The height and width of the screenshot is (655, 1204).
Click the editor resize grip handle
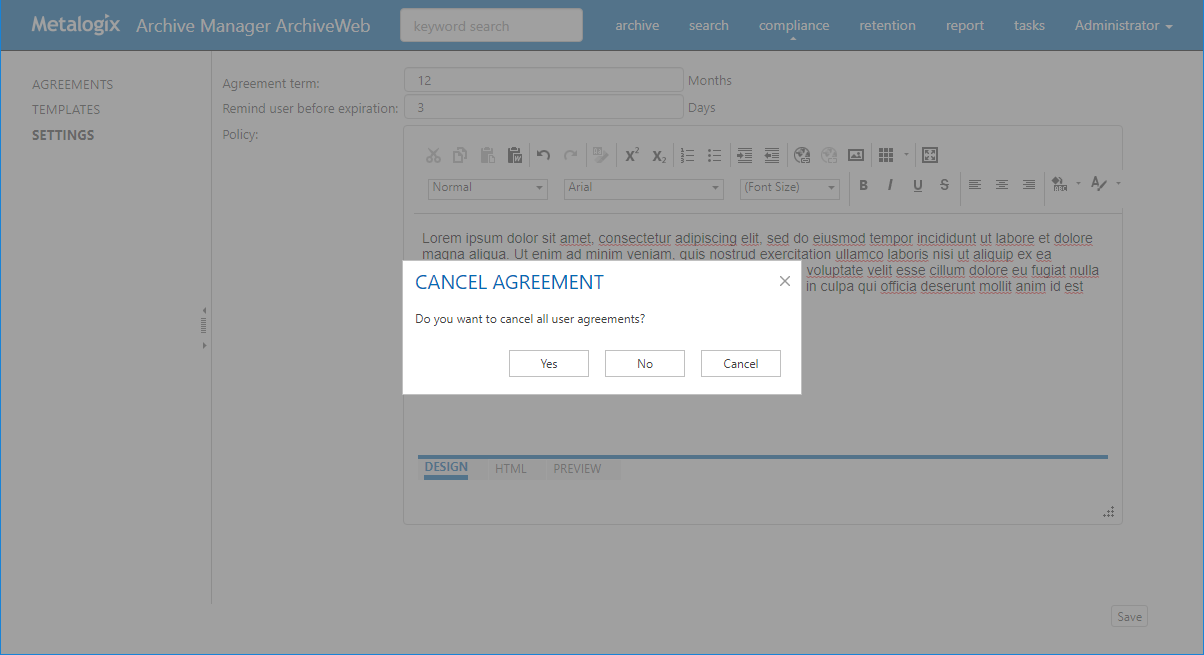coord(1109,512)
